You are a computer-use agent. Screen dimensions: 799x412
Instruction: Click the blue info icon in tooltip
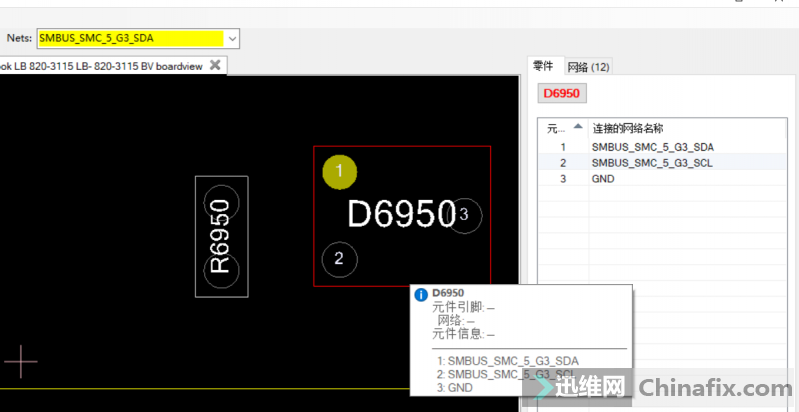click(421, 294)
